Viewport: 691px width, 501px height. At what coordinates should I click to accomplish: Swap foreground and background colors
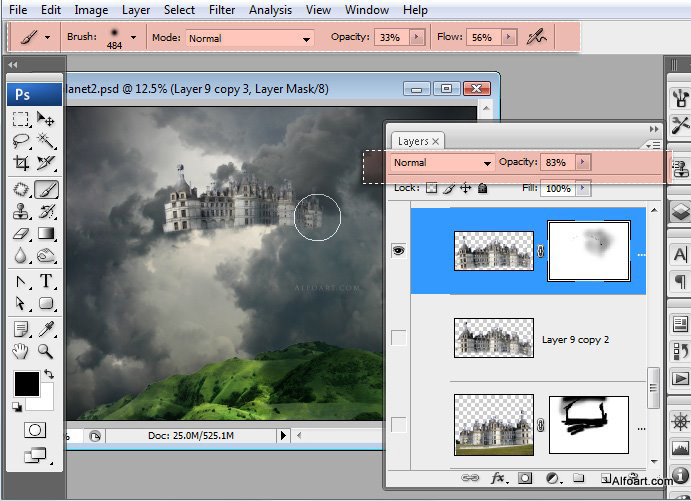pyautogui.click(x=48, y=374)
